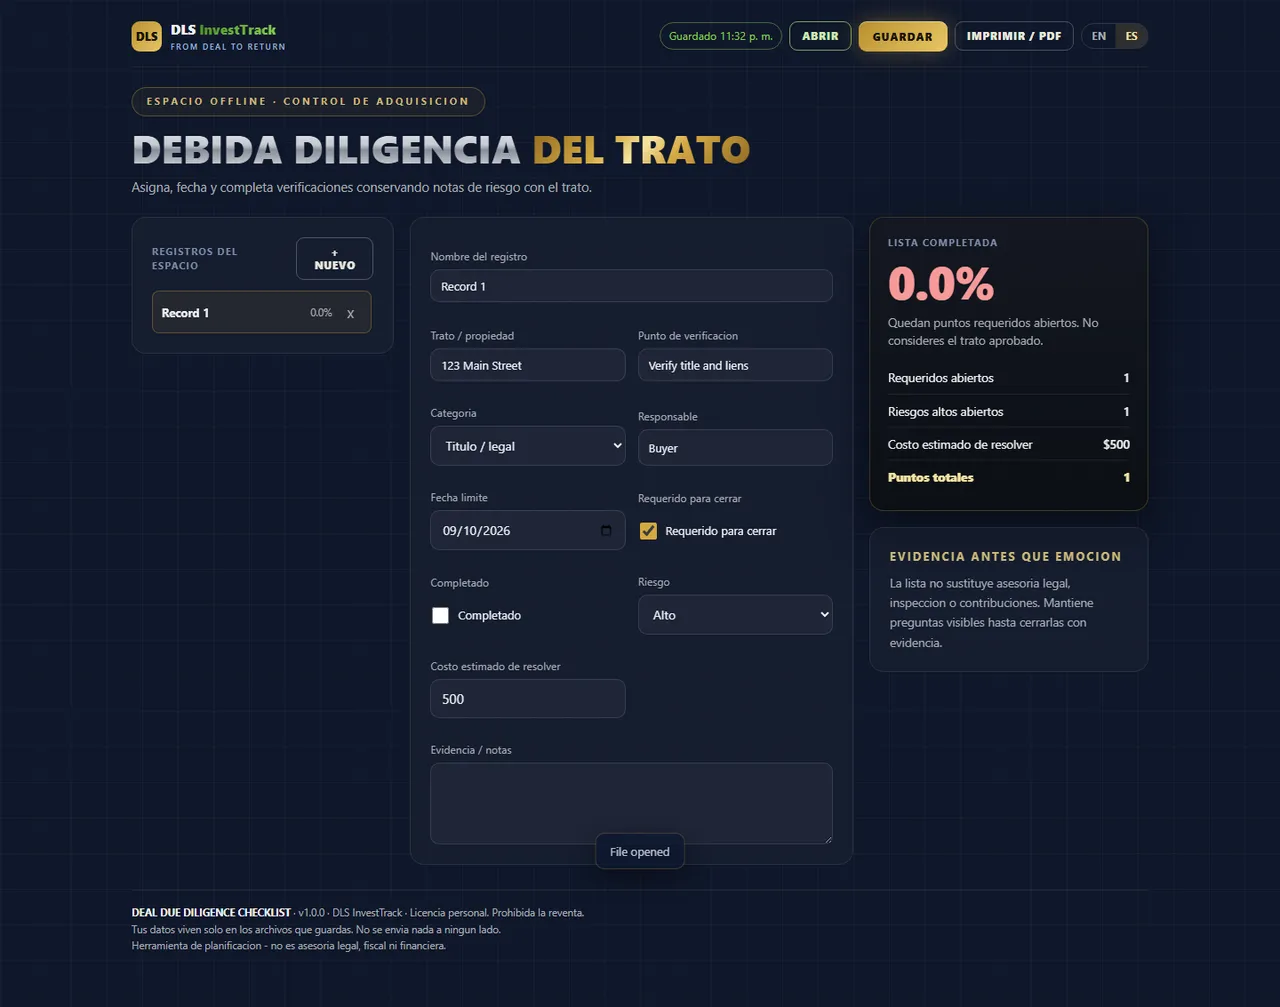
Task: Check the Completado checkbox
Action: tap(440, 615)
